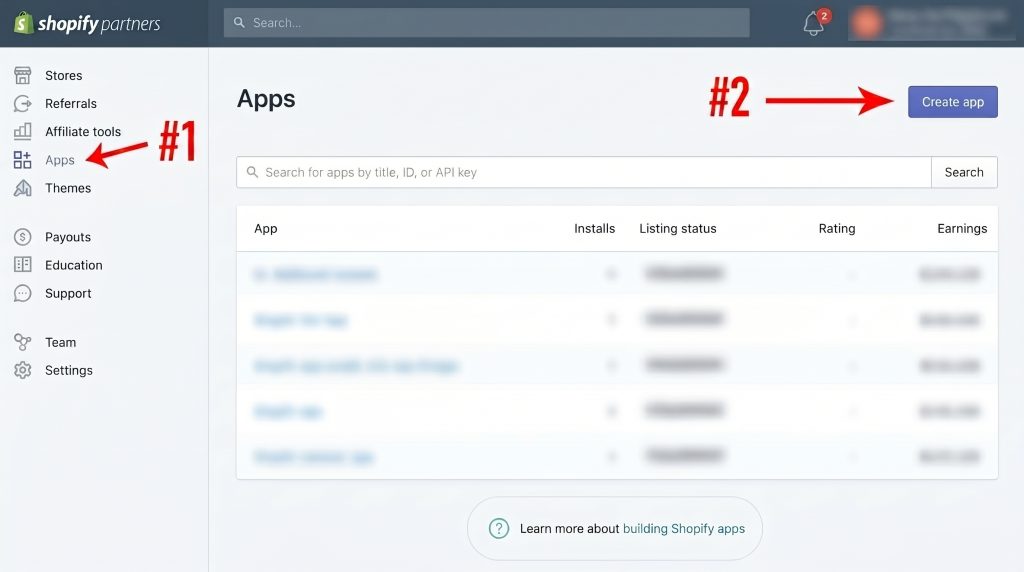Click the Team icon in sidebar
Viewport: 1024px width, 572px height.
tap(23, 342)
